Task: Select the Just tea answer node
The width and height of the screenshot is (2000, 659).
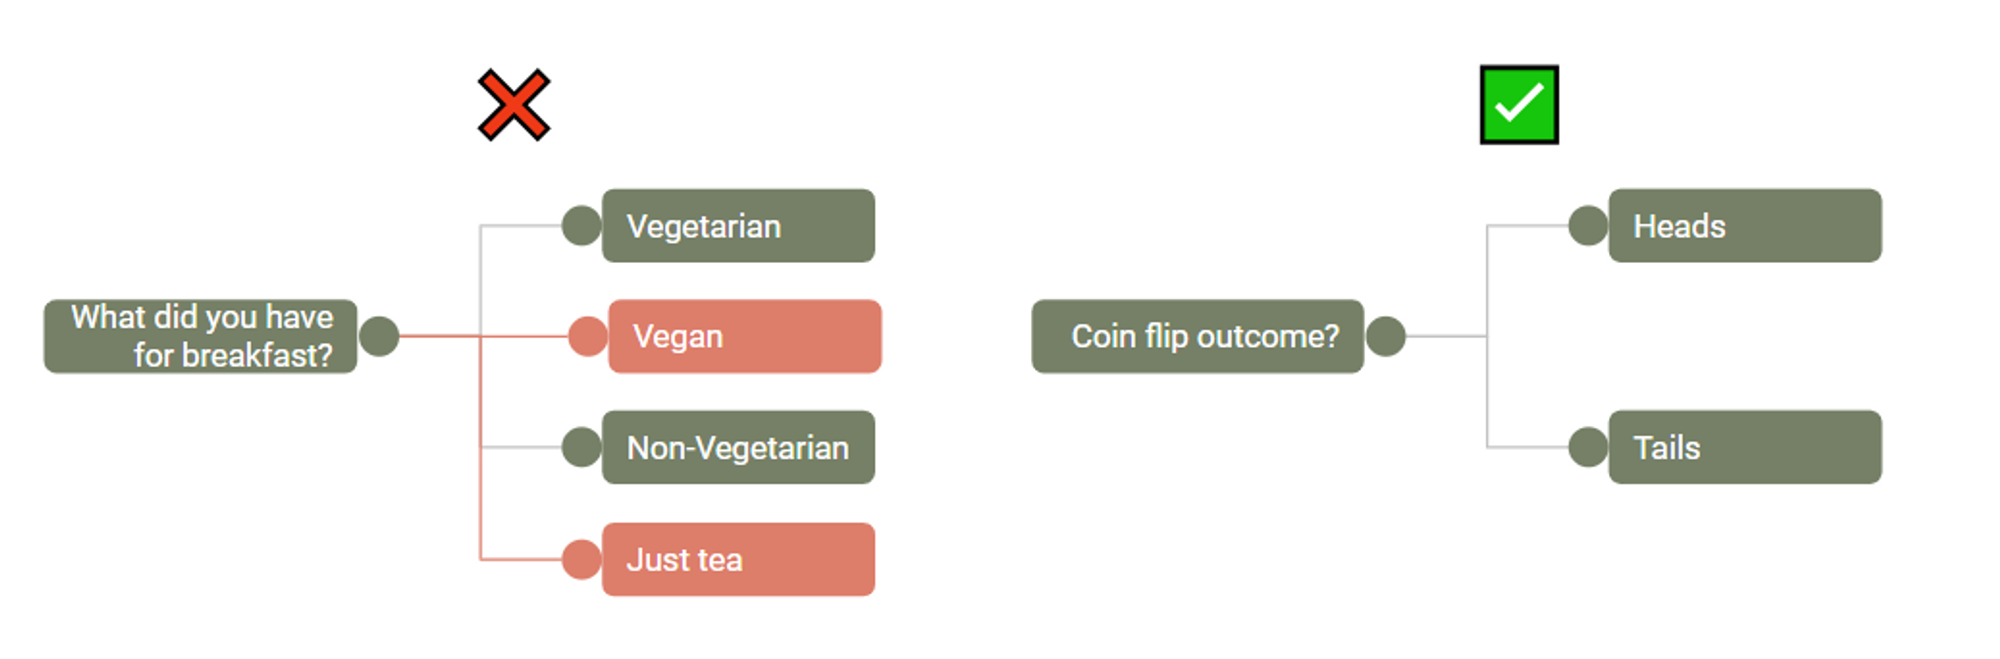Action: click(738, 559)
